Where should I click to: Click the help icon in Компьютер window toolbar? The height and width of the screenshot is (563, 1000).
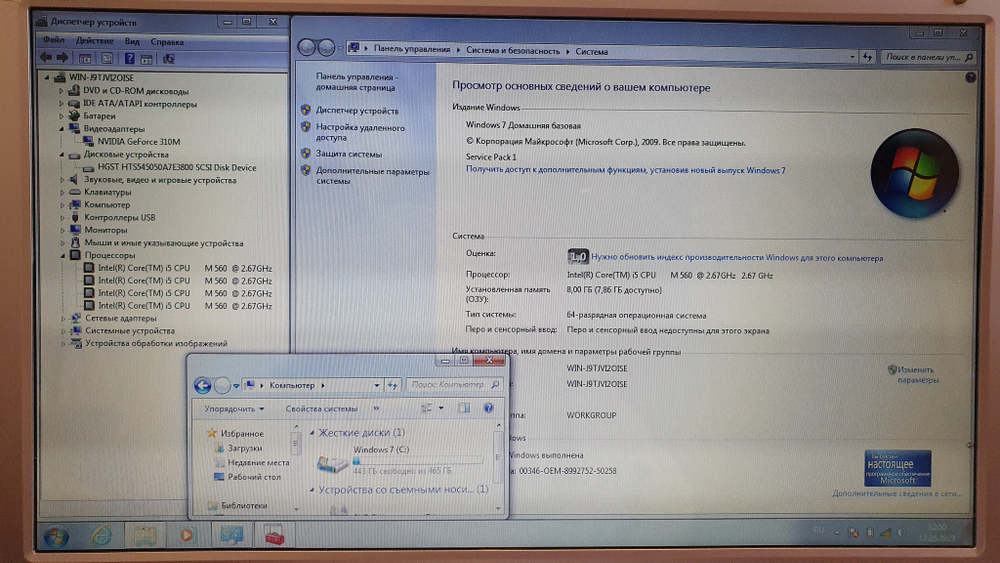(x=489, y=408)
